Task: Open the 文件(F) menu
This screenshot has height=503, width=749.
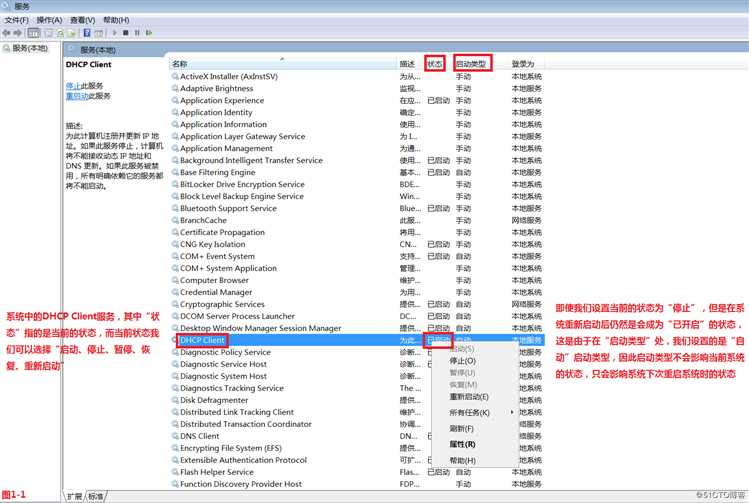Action: (17, 20)
